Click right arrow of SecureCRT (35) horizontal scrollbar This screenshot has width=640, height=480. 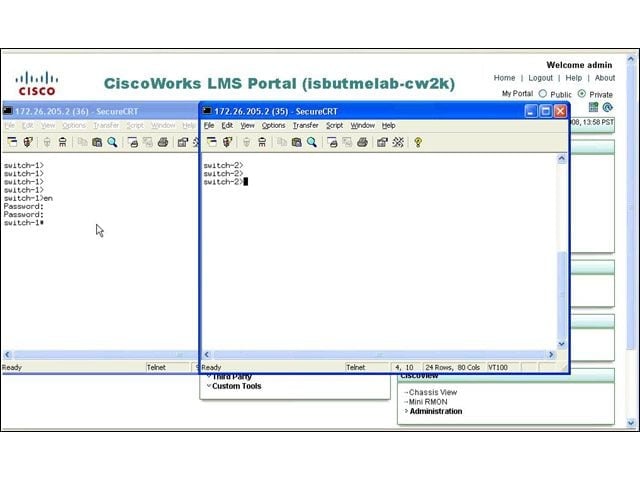551,355
